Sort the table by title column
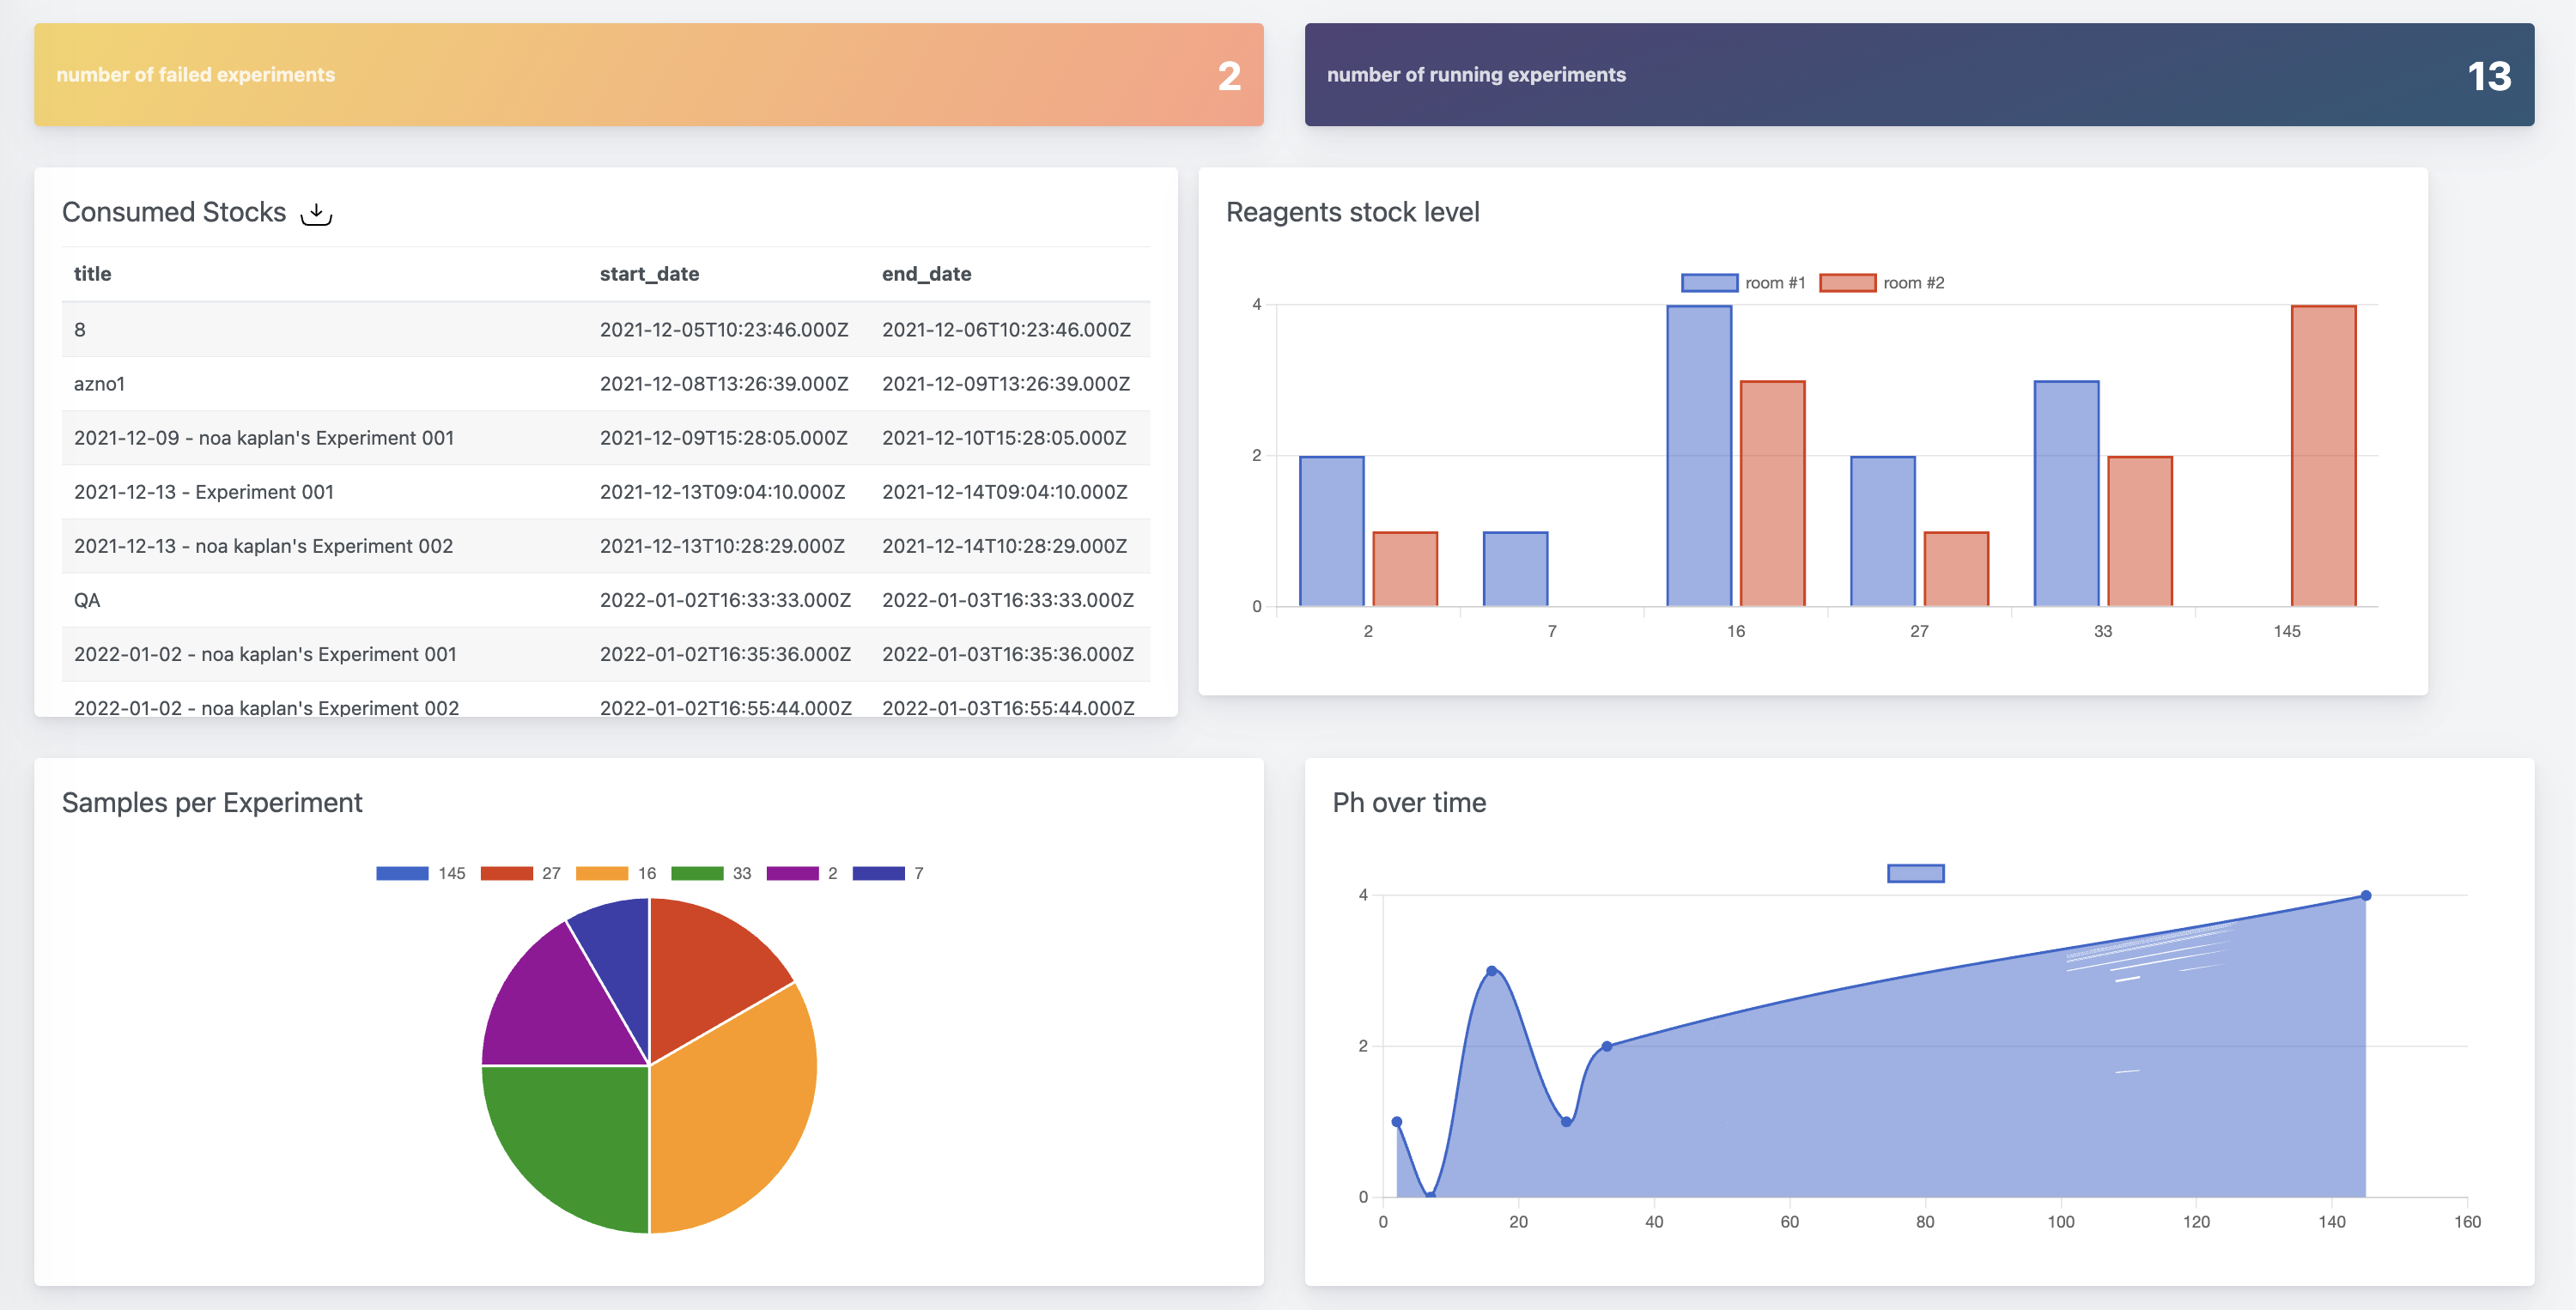Image resolution: width=2576 pixels, height=1310 pixels. pos(93,274)
